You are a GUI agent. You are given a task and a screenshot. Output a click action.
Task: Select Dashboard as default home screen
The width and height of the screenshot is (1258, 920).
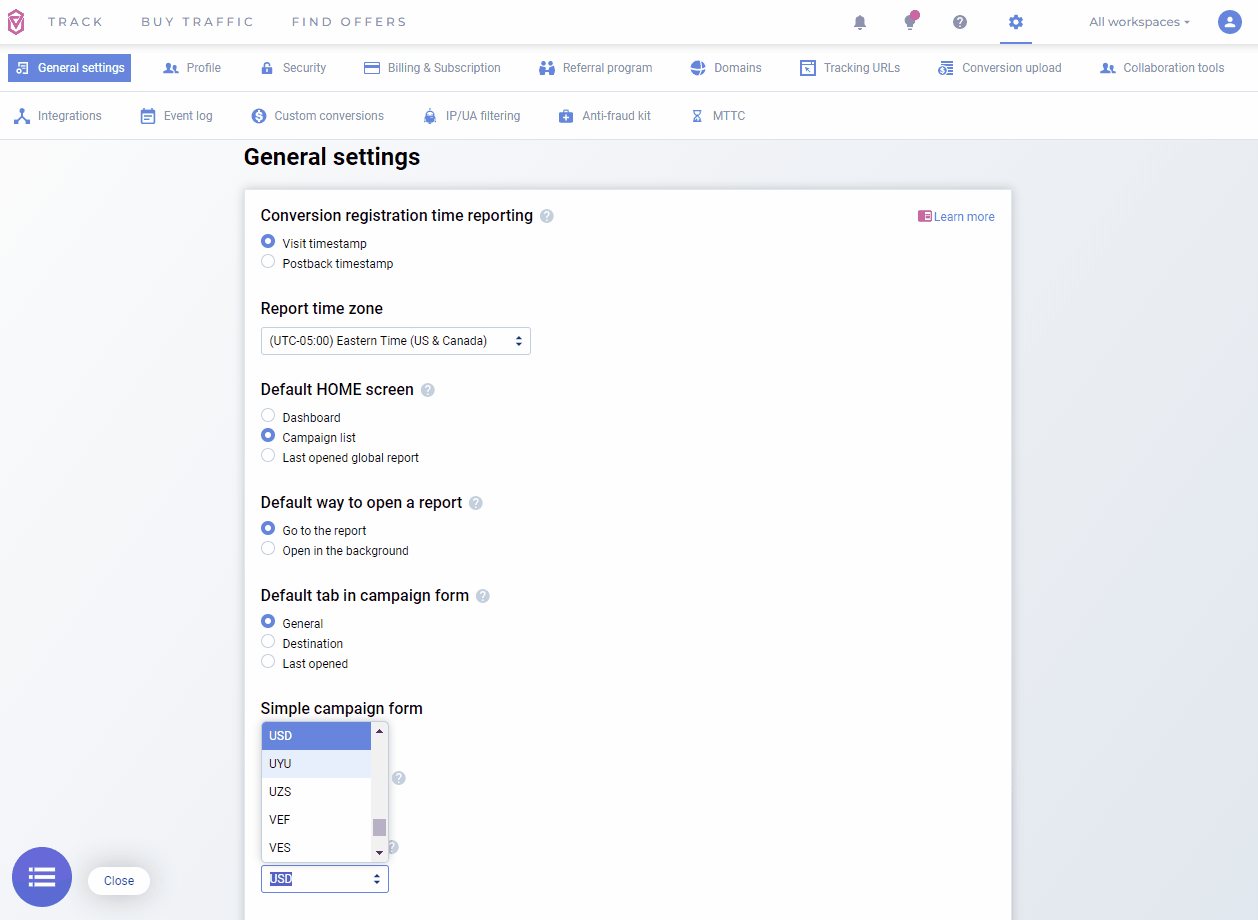tap(268, 416)
